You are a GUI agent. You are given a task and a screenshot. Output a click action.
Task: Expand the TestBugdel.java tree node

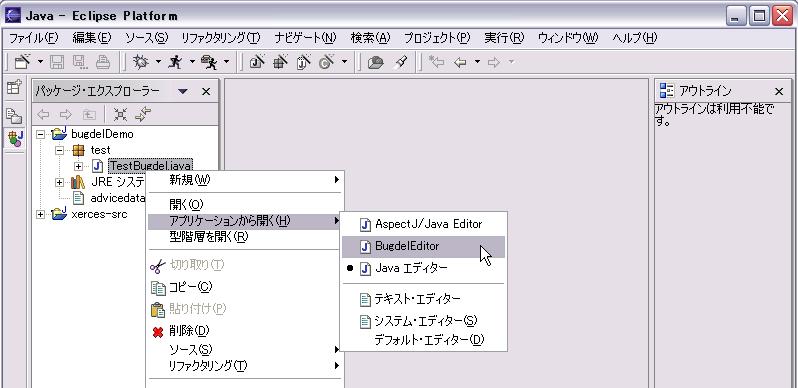(x=78, y=166)
